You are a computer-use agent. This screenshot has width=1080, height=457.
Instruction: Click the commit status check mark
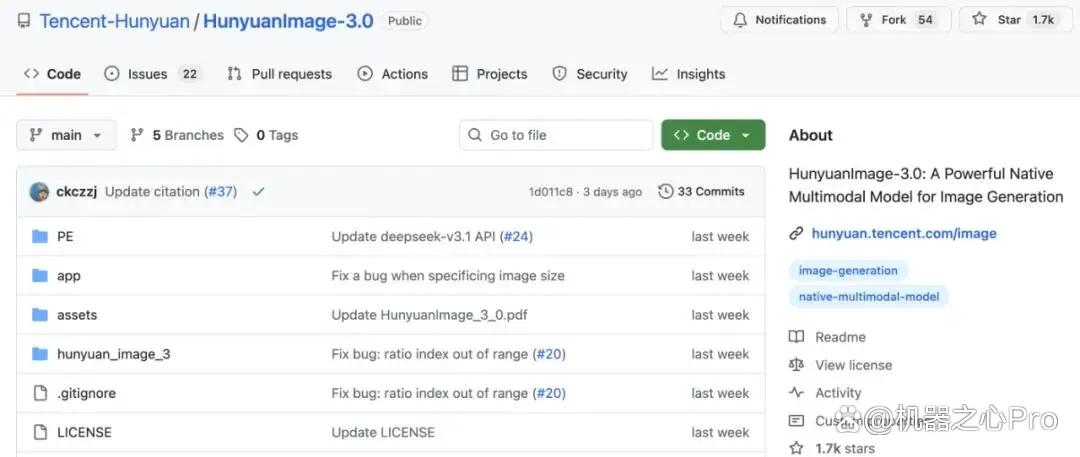click(x=258, y=192)
